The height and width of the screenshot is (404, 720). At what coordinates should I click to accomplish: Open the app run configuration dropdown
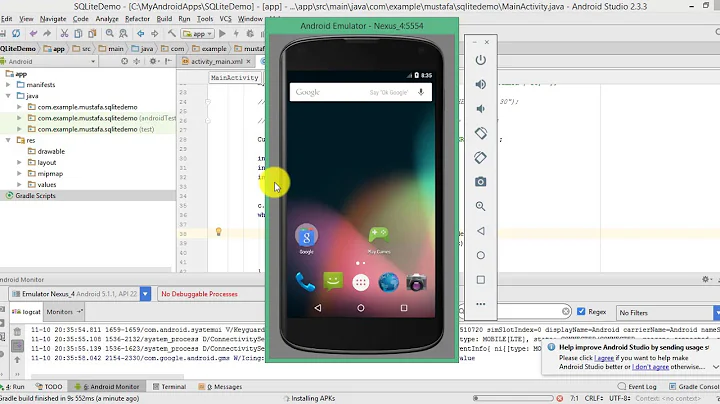coord(197,34)
